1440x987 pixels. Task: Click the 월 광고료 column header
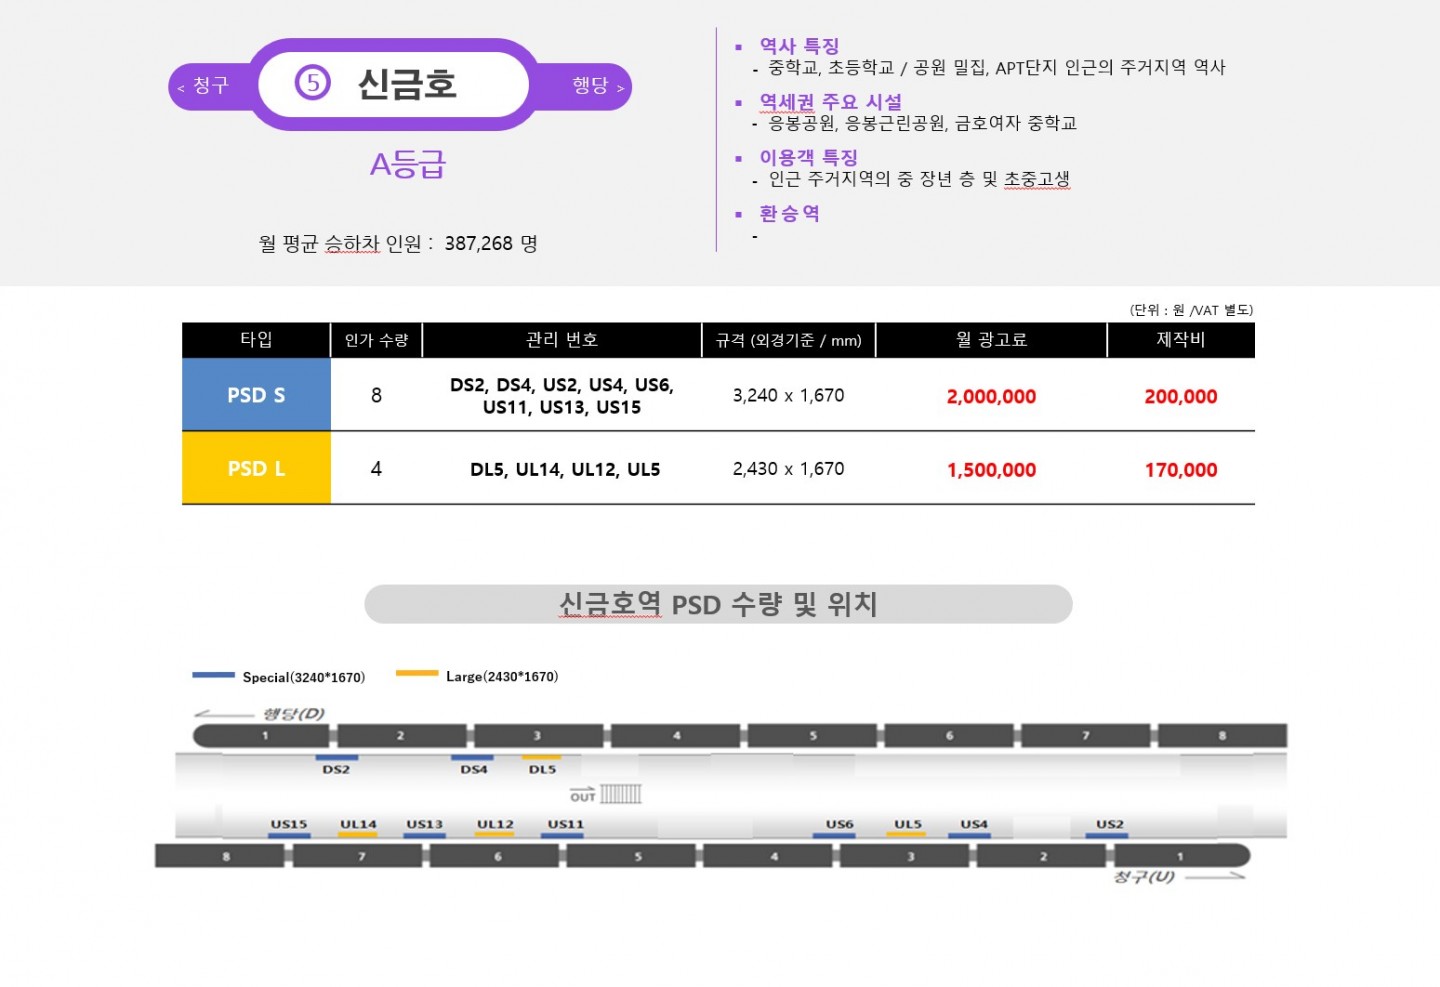pyautogui.click(x=991, y=340)
